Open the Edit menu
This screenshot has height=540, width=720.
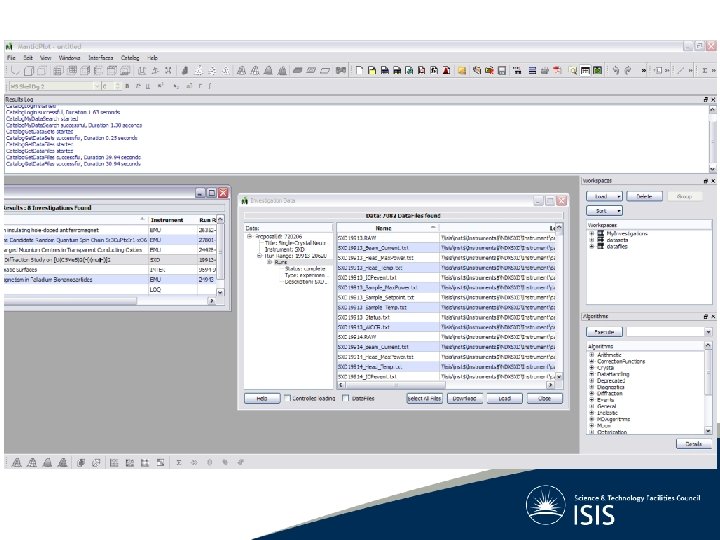coord(28,58)
